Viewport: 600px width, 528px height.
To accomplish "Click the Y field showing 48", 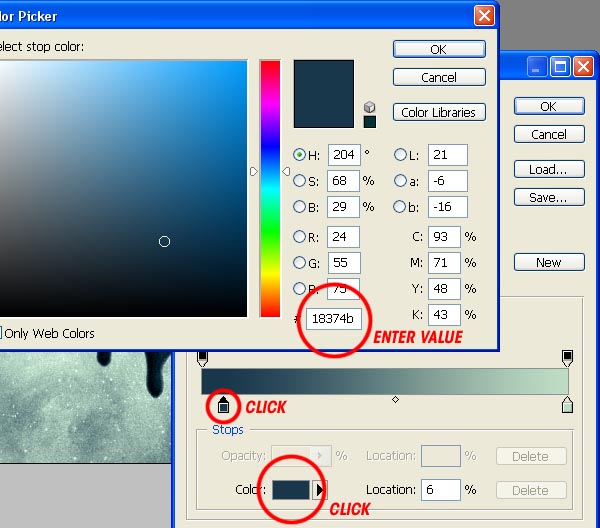I will coord(444,288).
